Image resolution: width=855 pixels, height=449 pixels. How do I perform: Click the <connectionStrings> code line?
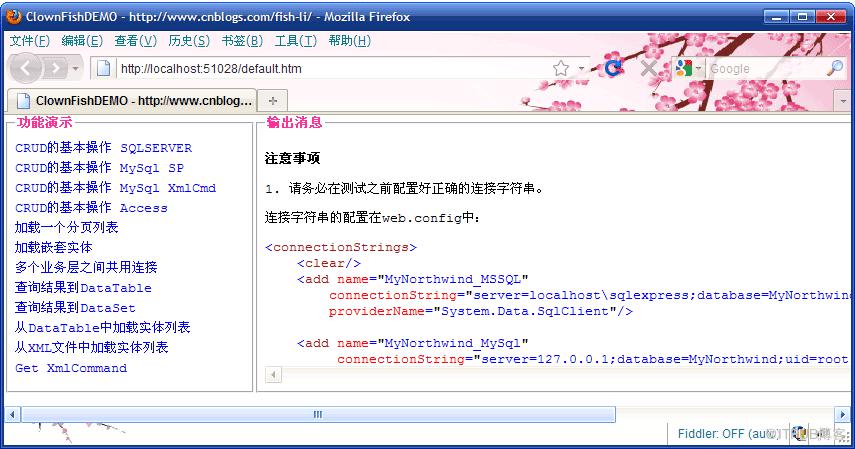click(341, 248)
